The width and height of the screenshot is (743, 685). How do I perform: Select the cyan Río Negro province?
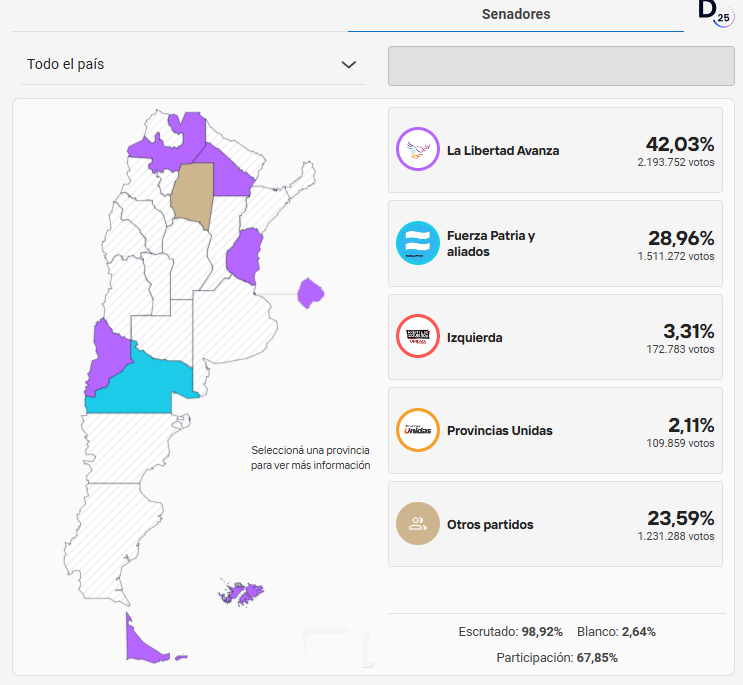click(140, 385)
